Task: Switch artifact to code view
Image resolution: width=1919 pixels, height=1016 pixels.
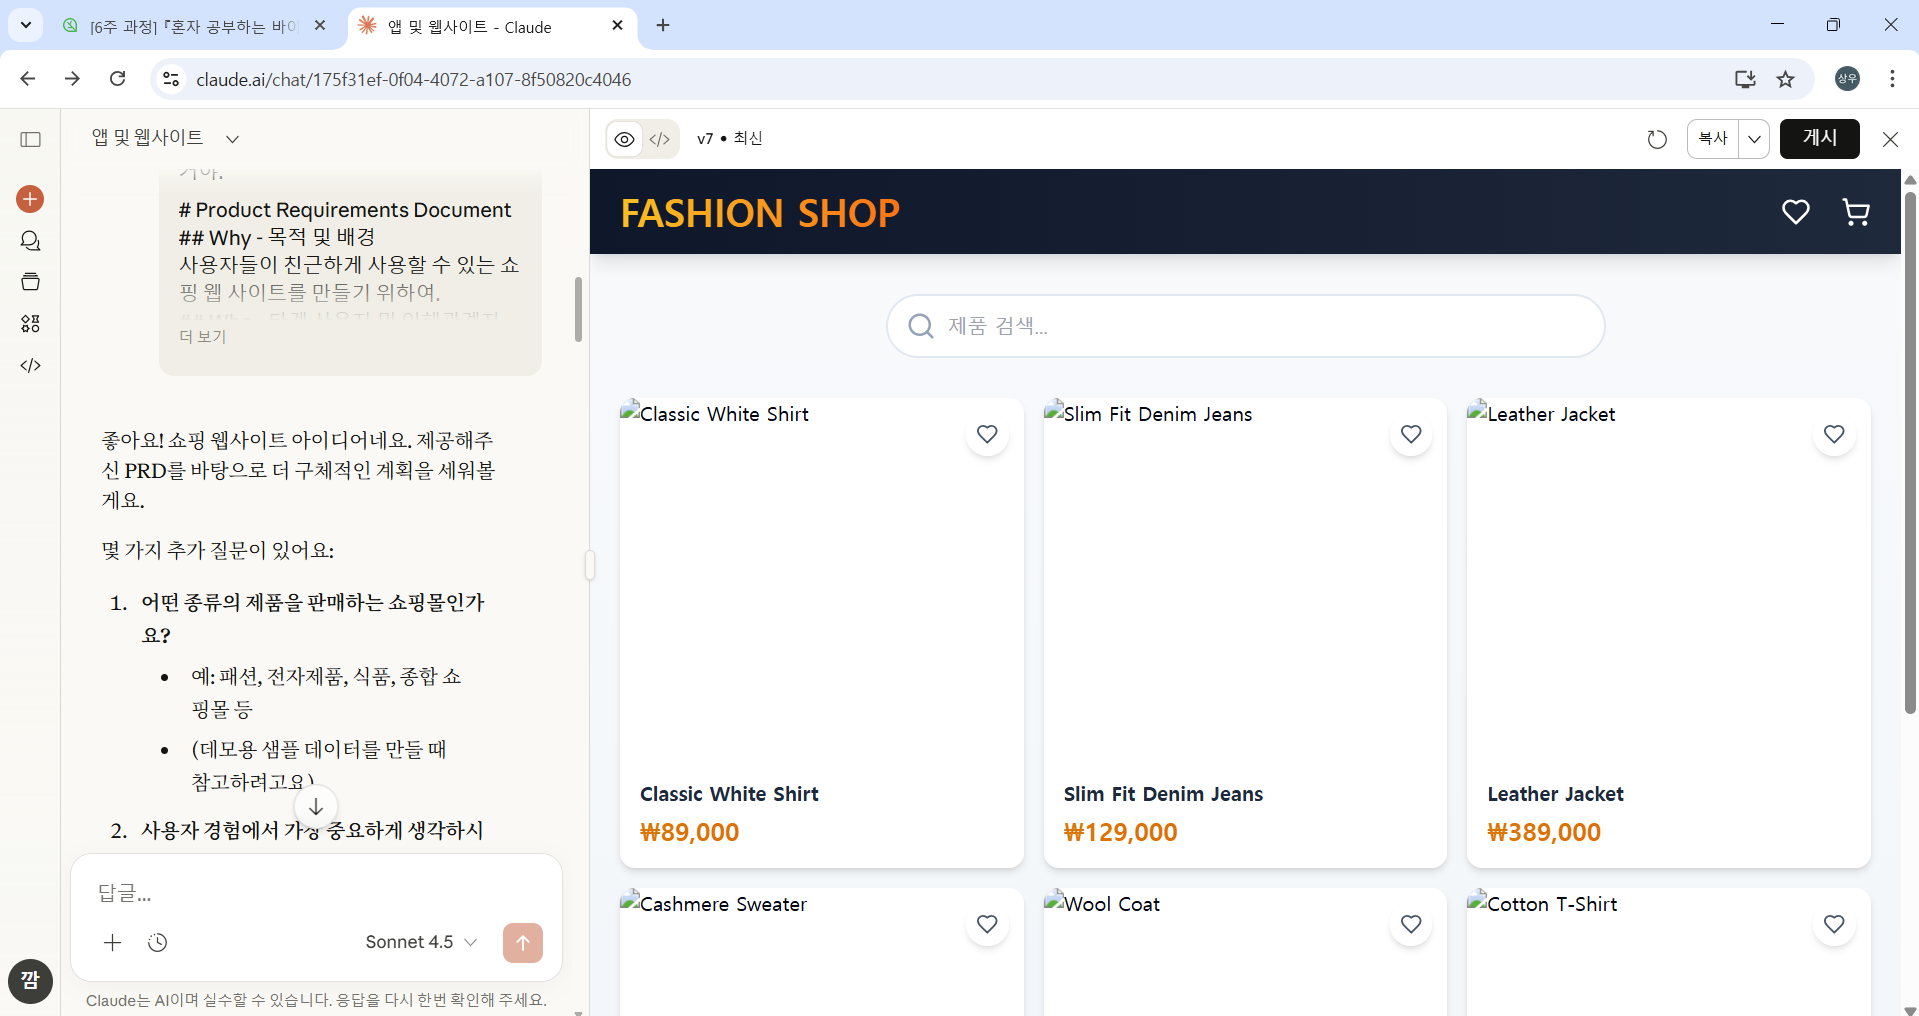Action: tap(660, 139)
